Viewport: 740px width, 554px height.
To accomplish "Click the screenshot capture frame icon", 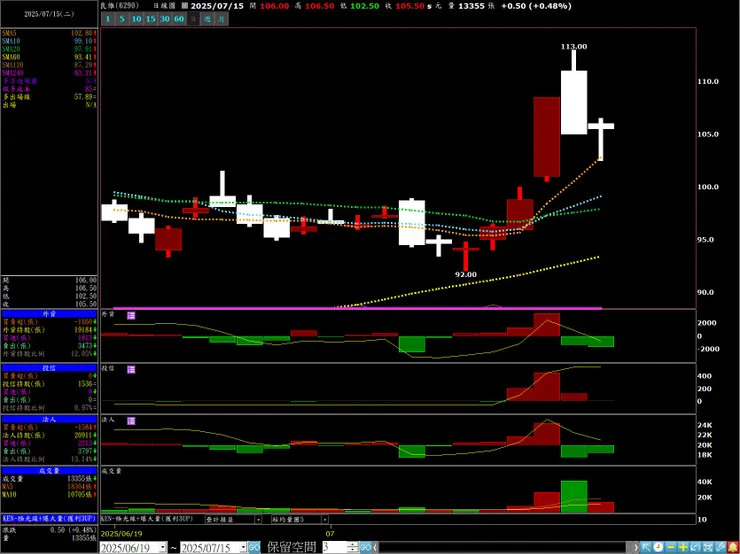I will tap(708, 547).
